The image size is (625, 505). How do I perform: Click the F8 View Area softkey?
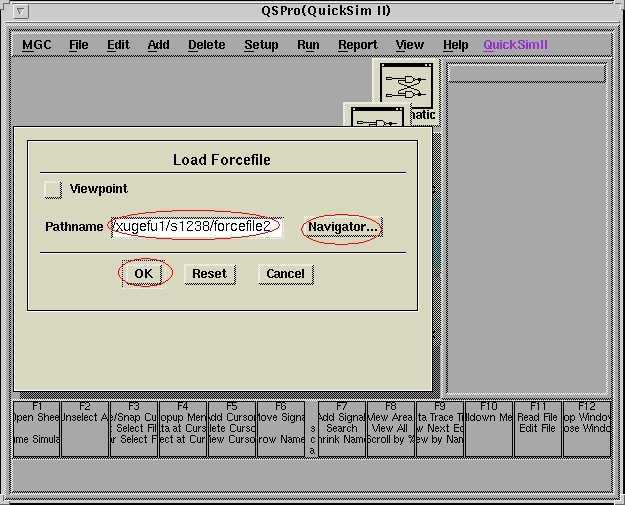390,428
